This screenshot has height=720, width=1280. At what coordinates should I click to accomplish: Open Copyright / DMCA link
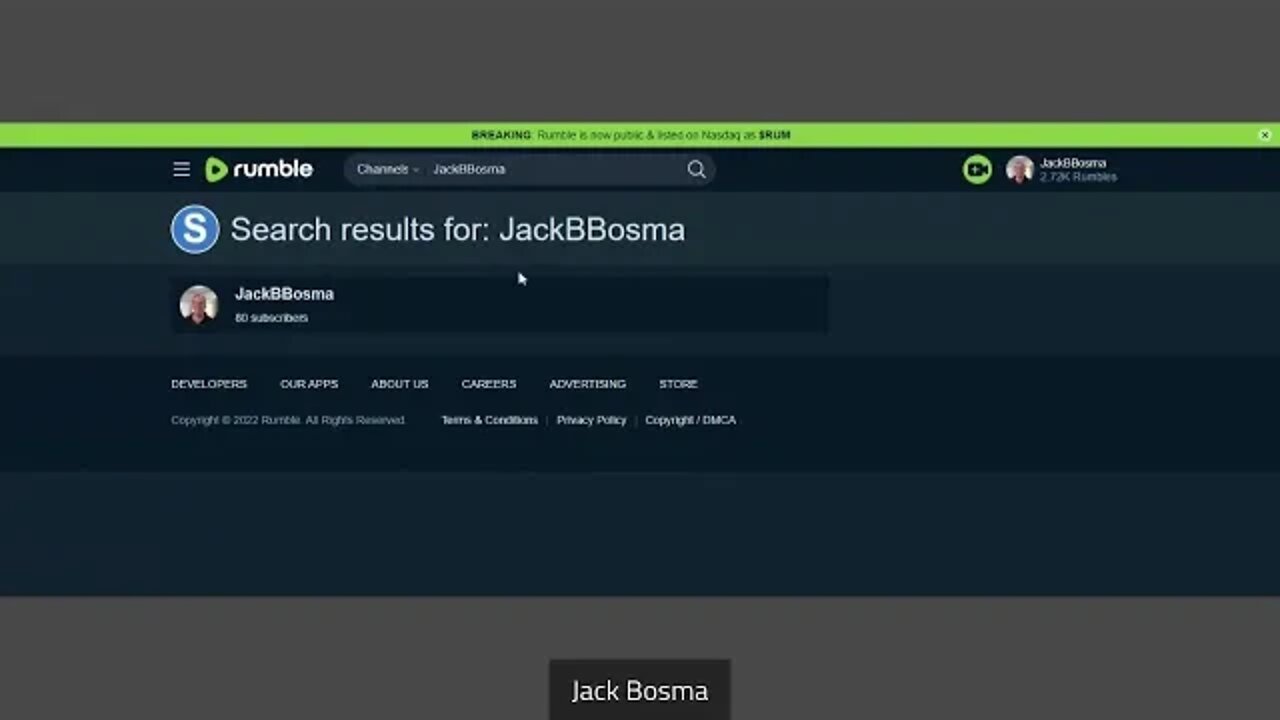[x=690, y=420]
